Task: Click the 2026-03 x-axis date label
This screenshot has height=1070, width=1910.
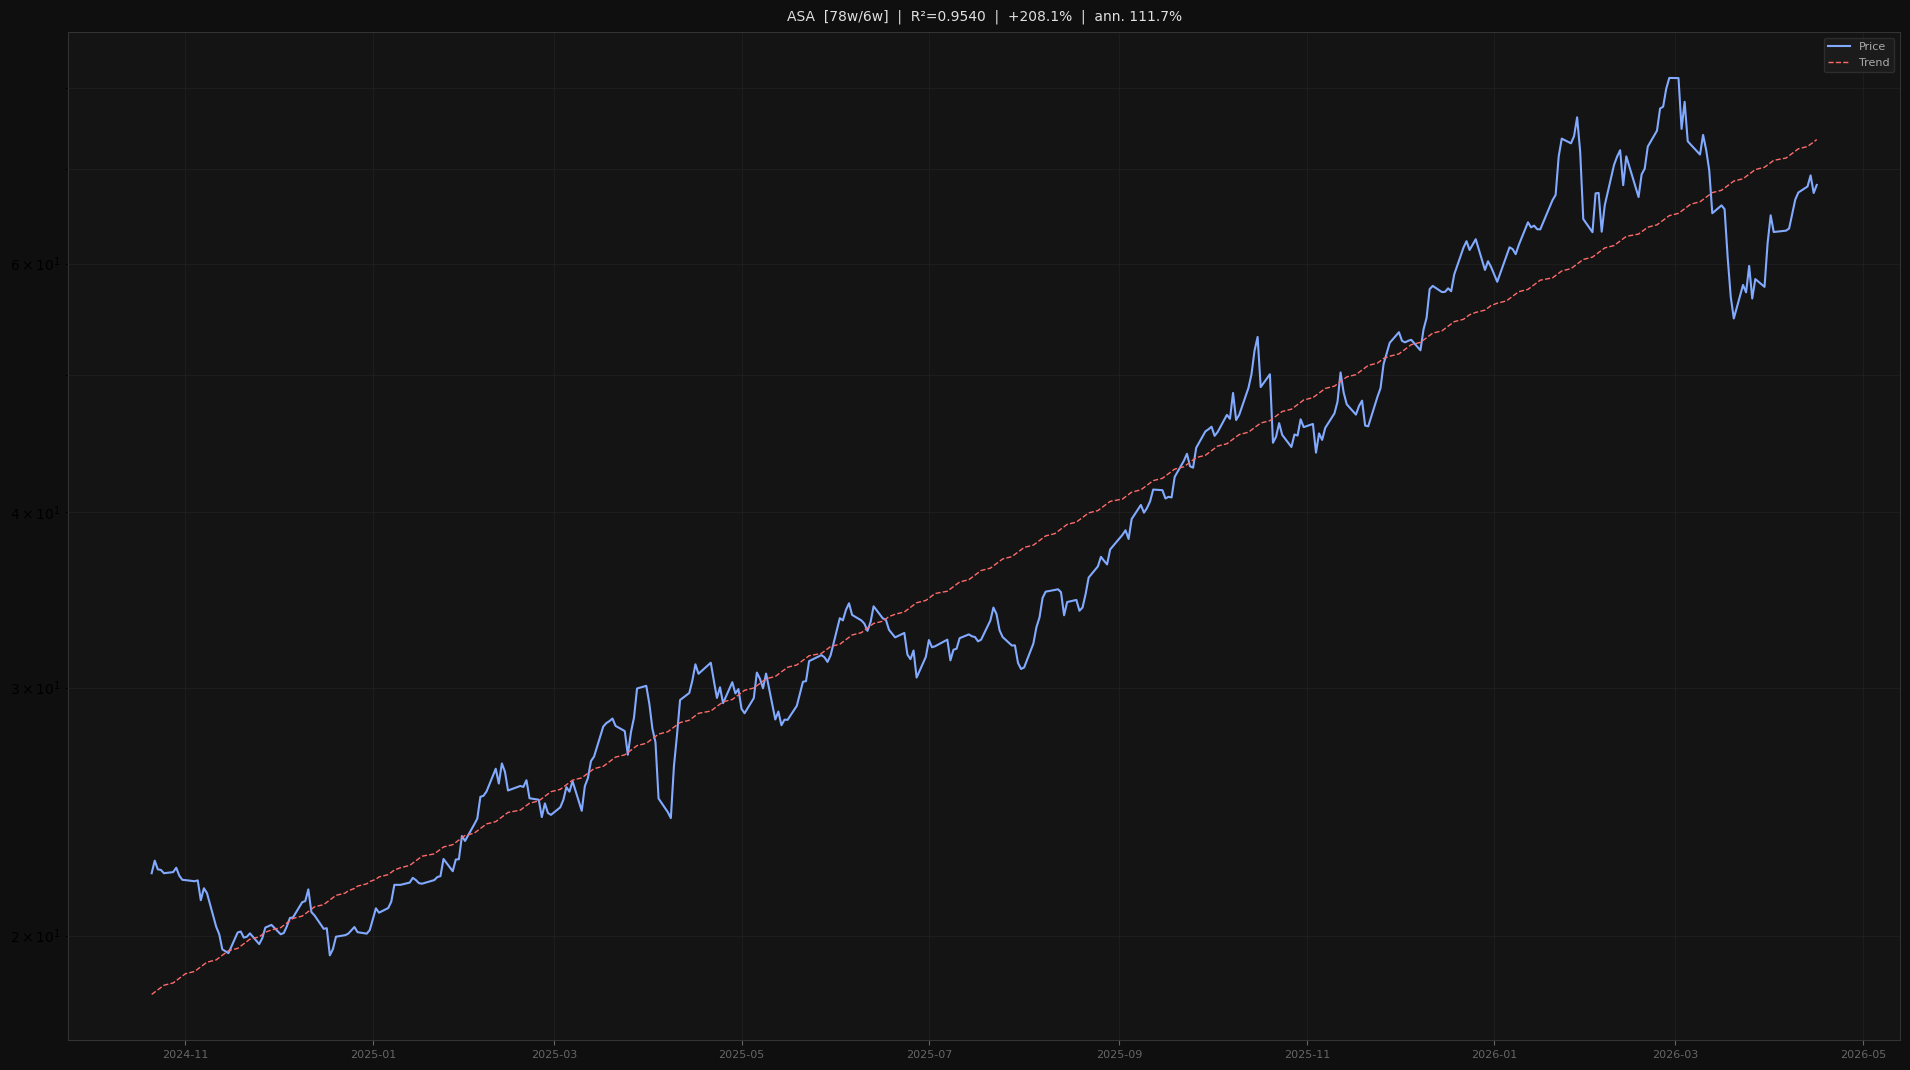Action: (1675, 1055)
